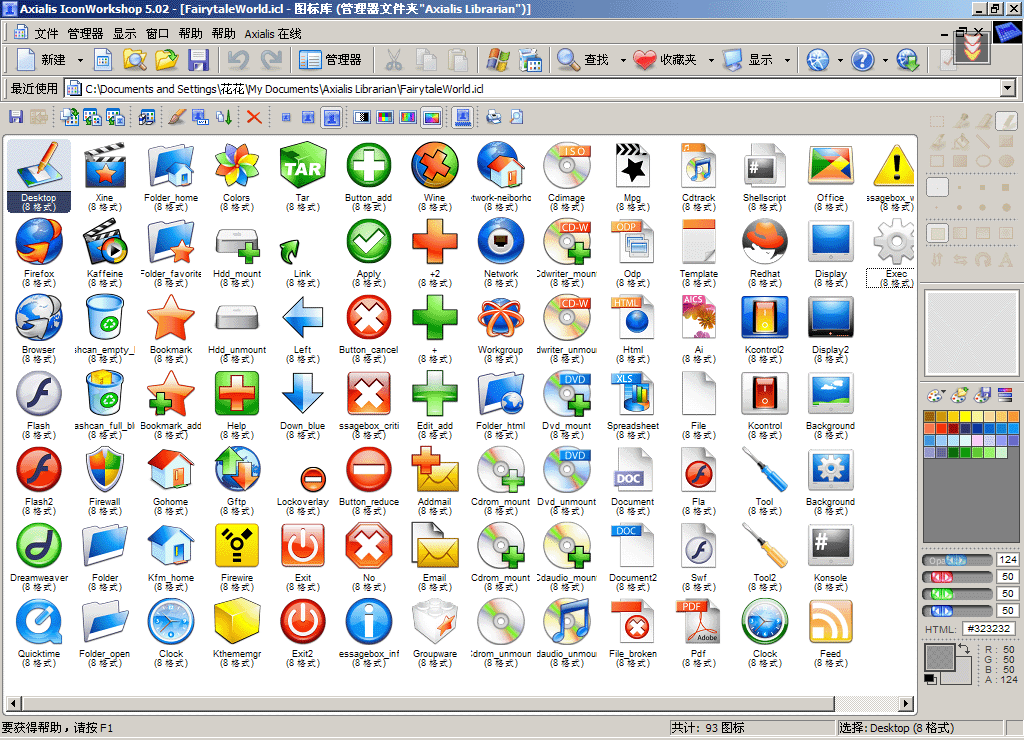Select the Pdf icon
This screenshot has height=740, width=1024.
[x=698, y=622]
